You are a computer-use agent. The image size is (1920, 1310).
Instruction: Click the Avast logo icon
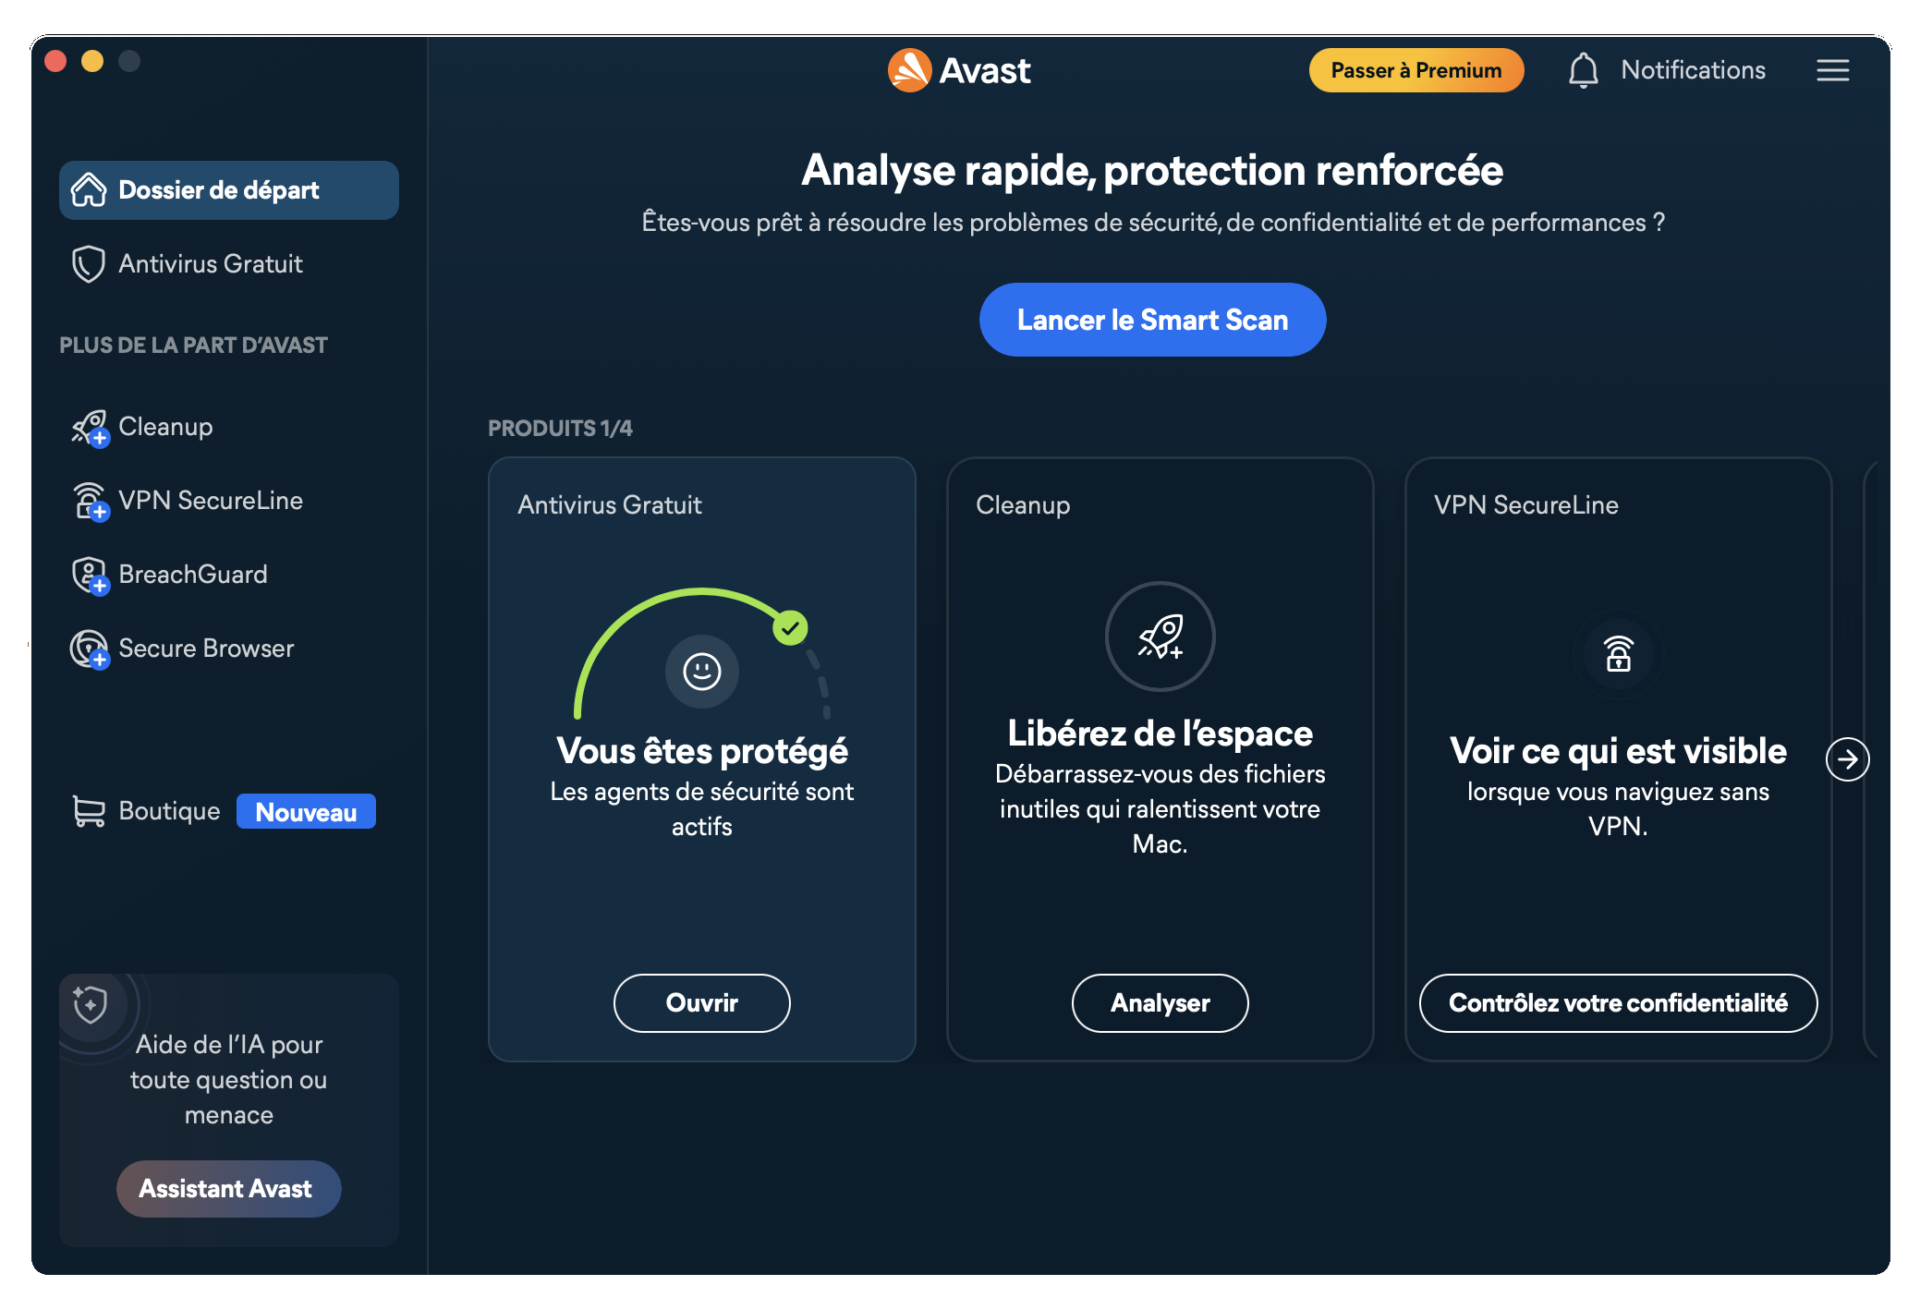[x=909, y=70]
